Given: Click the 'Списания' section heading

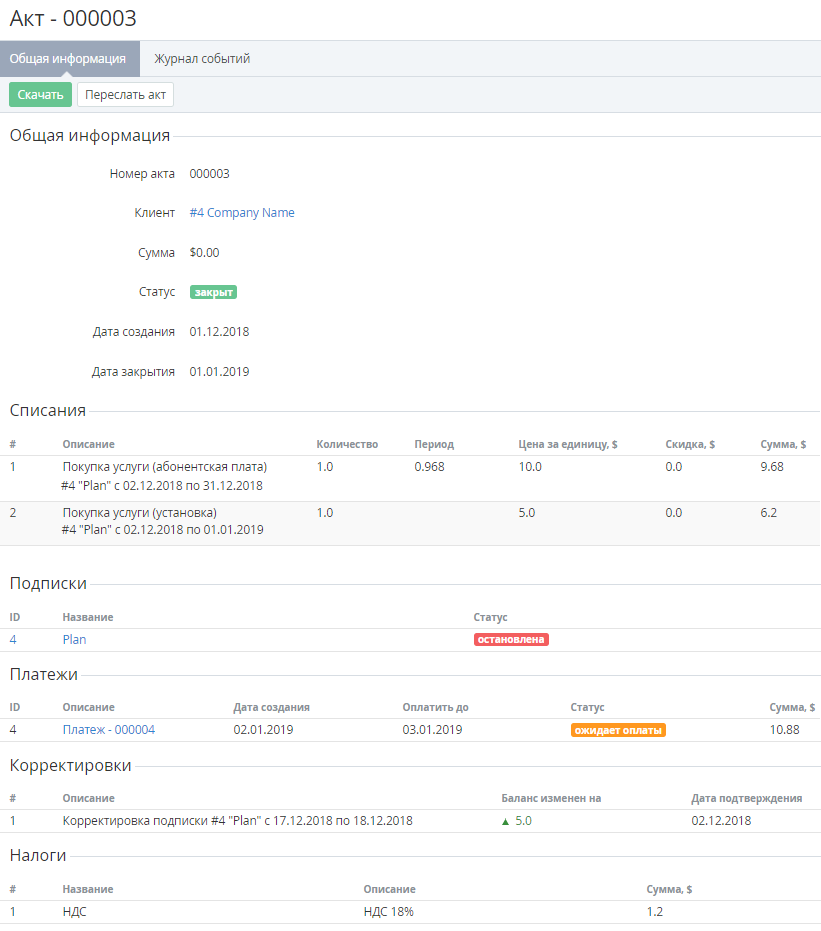Looking at the screenshot, I should point(48,410).
